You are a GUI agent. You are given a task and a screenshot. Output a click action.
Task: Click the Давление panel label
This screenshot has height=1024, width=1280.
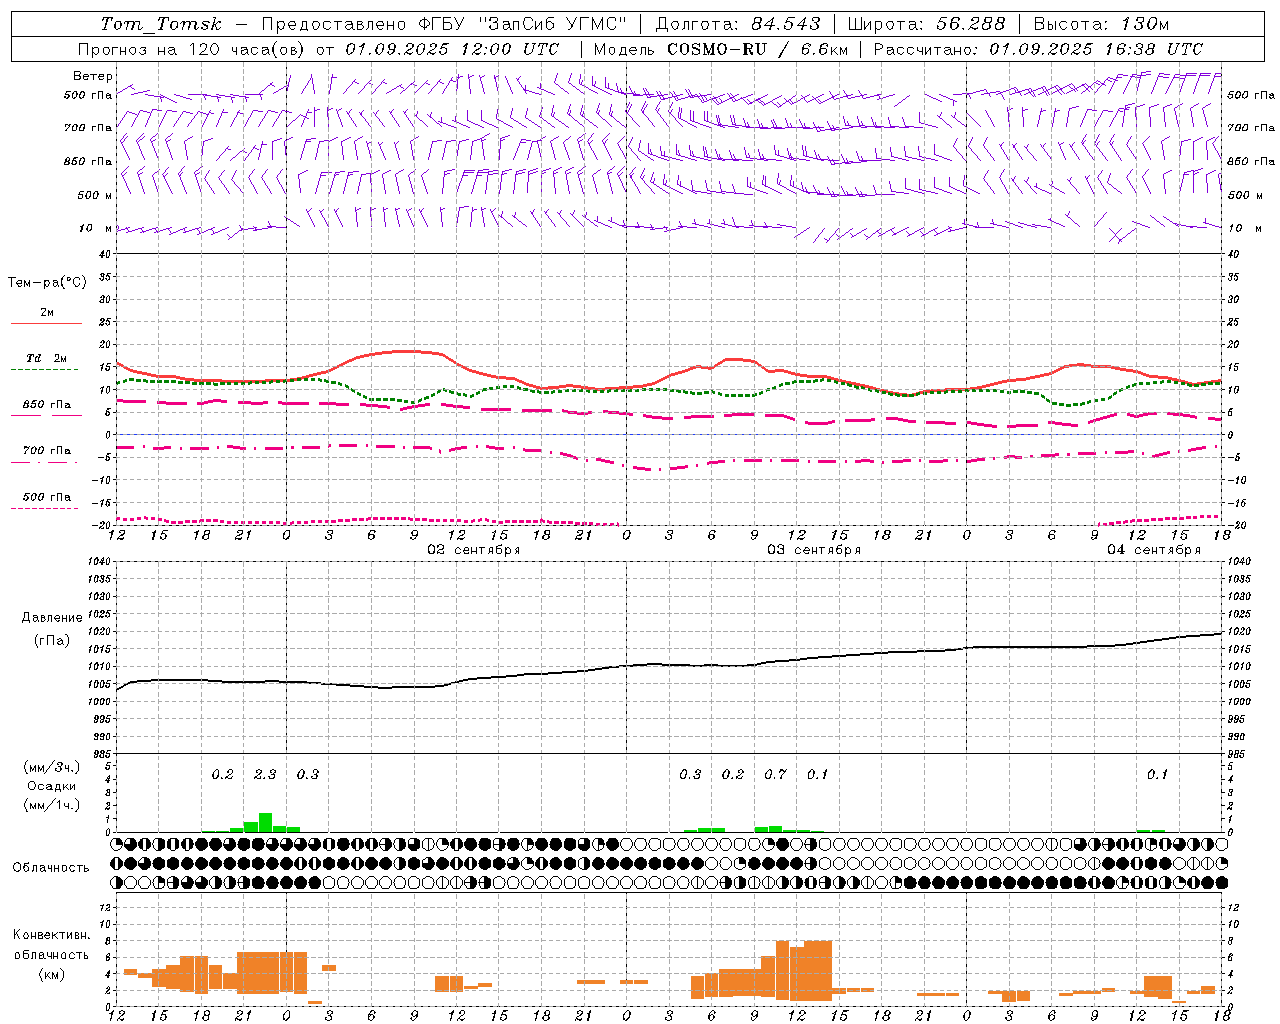coord(52,618)
